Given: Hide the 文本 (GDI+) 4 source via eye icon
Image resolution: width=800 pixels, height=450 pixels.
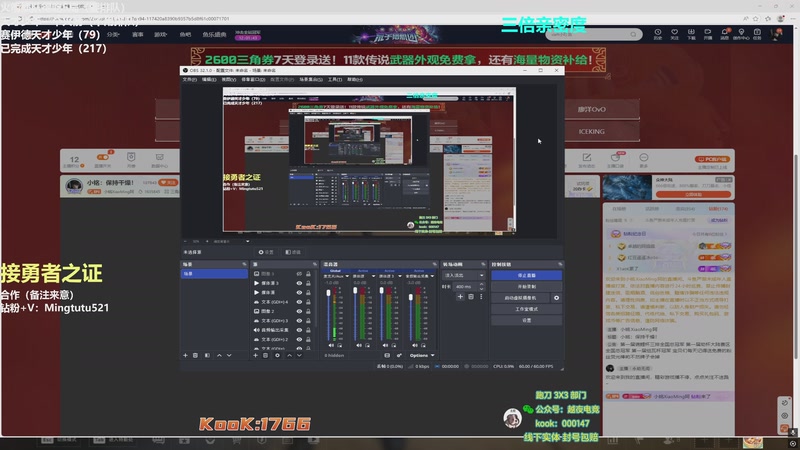Looking at the screenshot, I should point(299,302).
